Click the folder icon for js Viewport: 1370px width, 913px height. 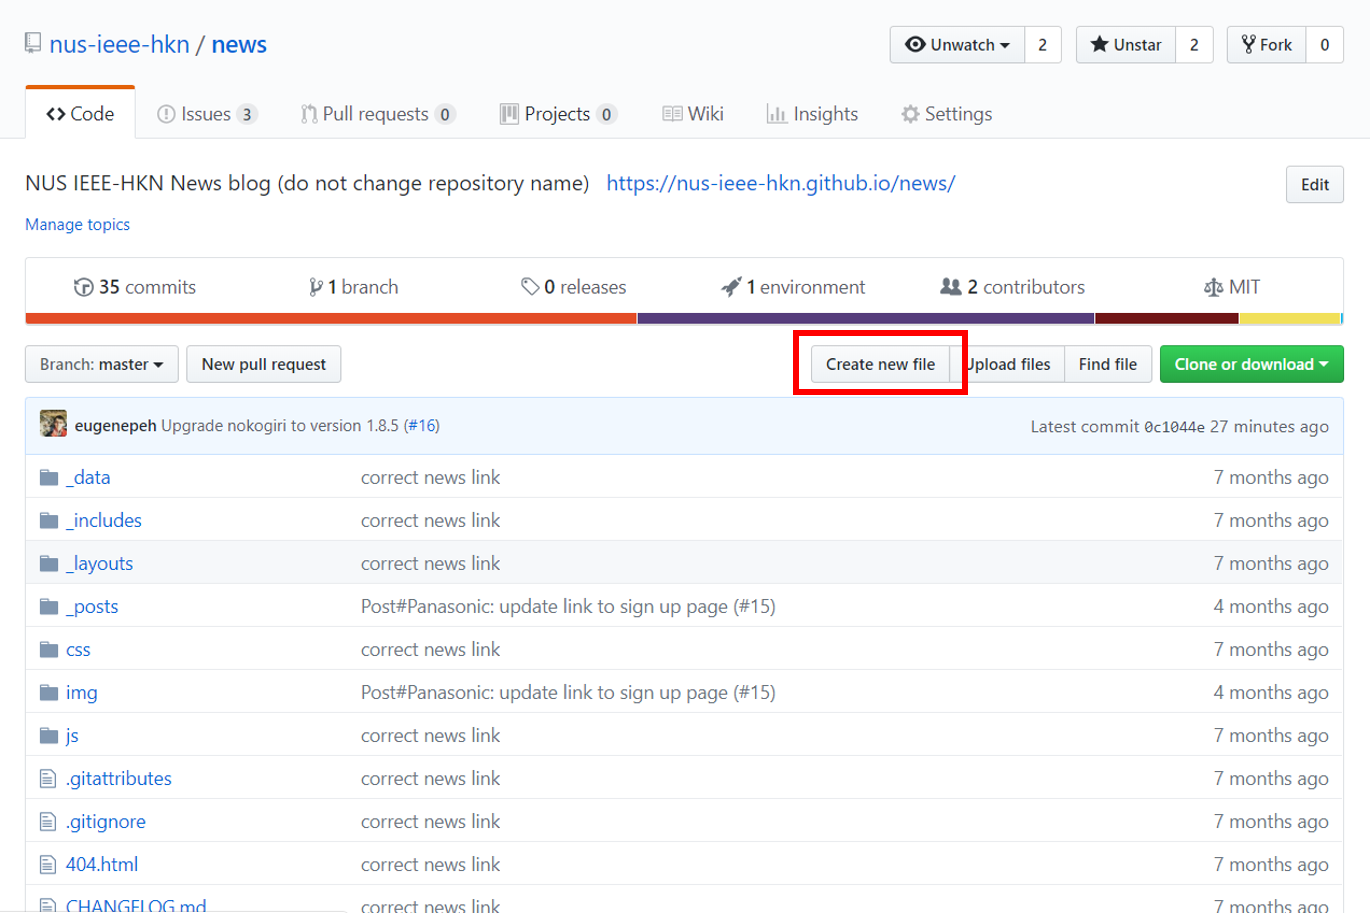click(49, 735)
